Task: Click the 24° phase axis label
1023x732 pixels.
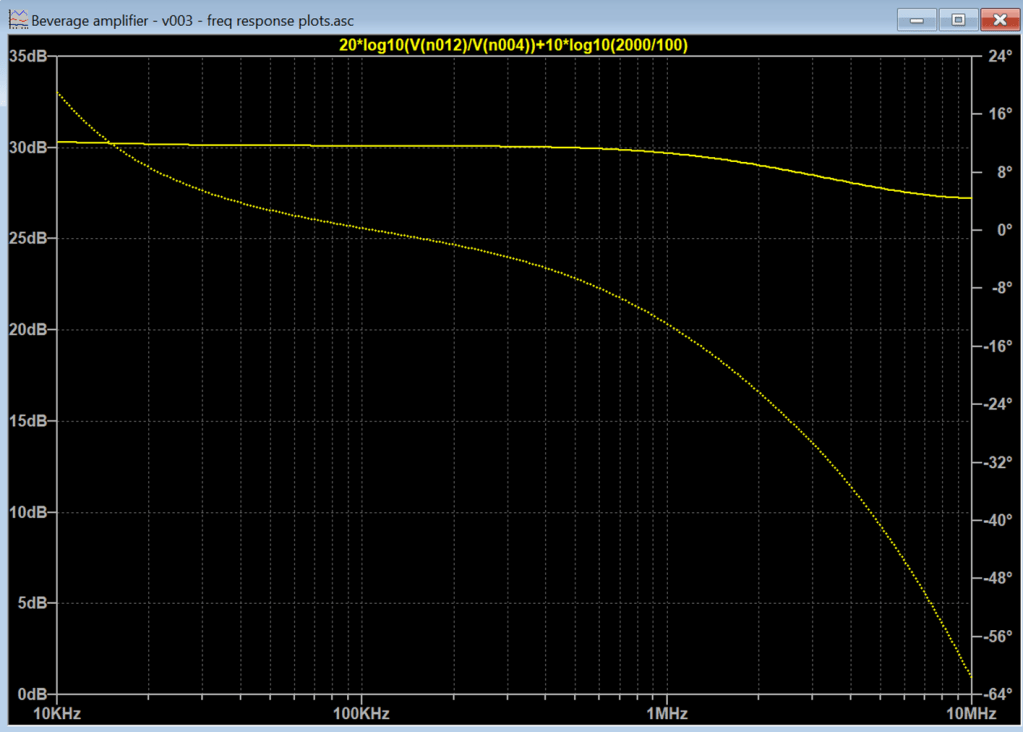Action: coord(1000,56)
